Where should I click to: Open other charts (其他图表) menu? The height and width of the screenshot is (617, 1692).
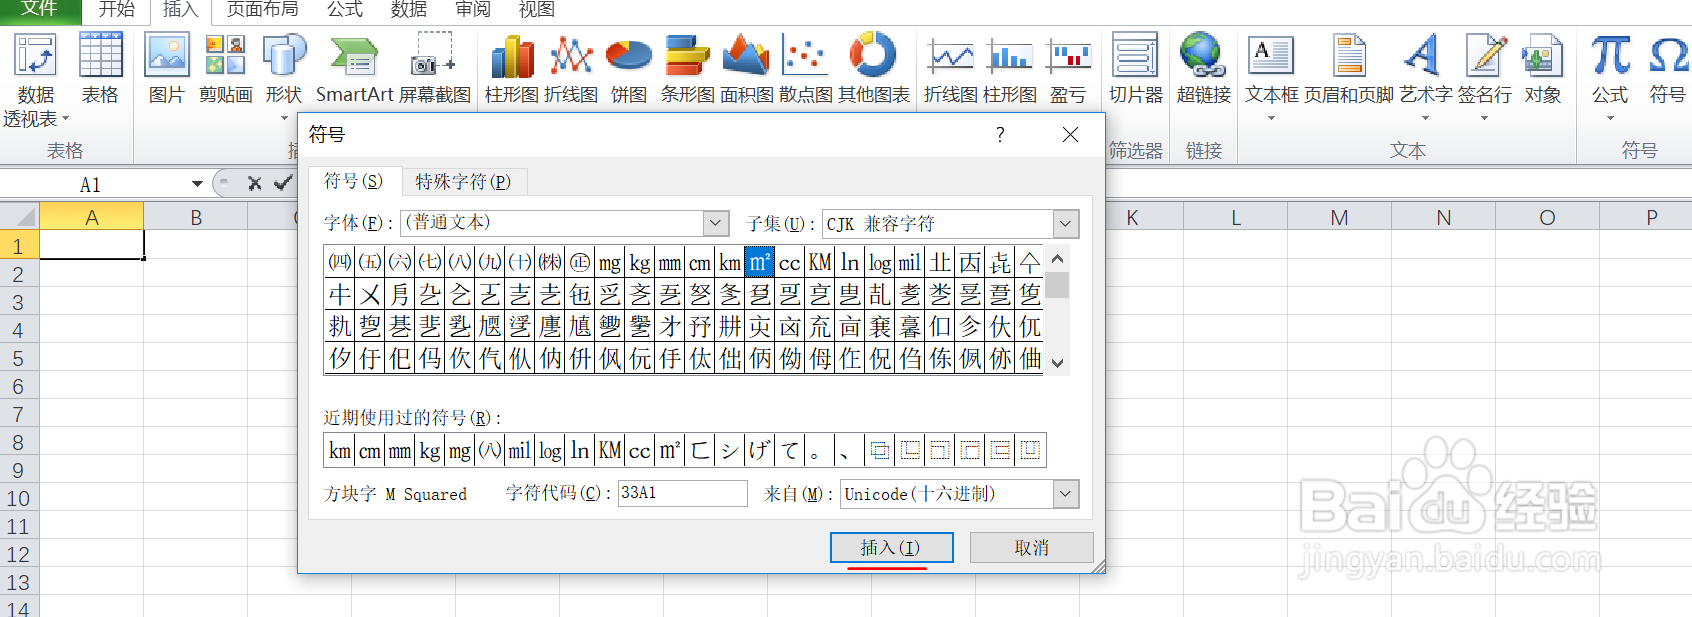click(874, 68)
